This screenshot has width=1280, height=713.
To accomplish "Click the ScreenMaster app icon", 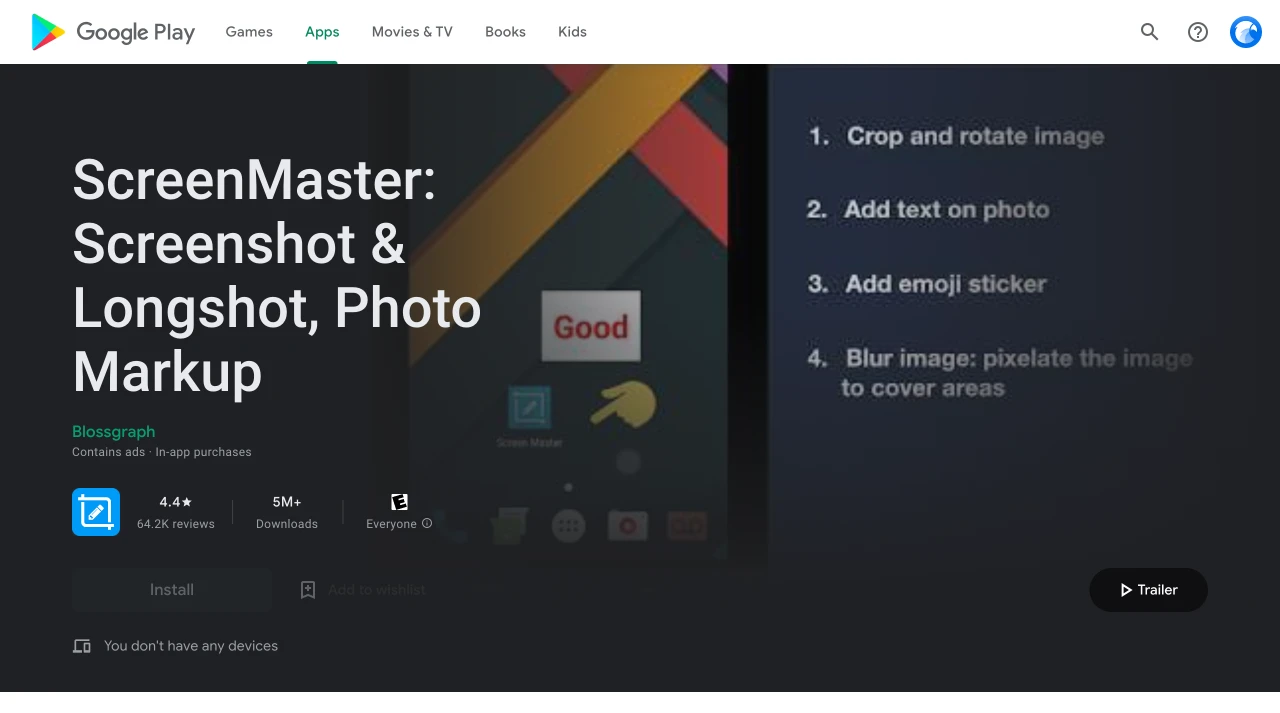I will pyautogui.click(x=95, y=511).
